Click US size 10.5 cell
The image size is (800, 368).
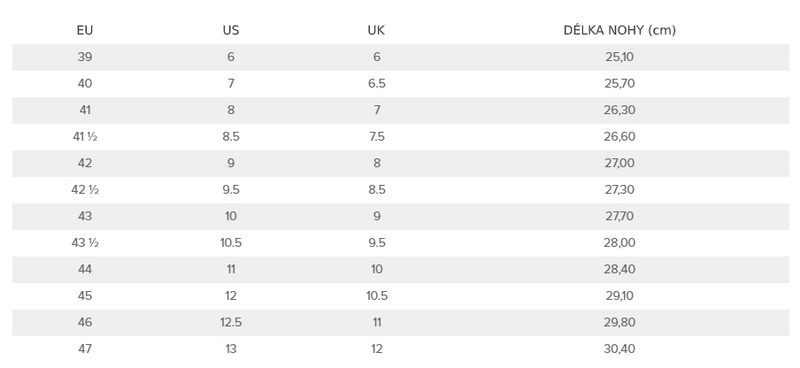[x=231, y=243]
